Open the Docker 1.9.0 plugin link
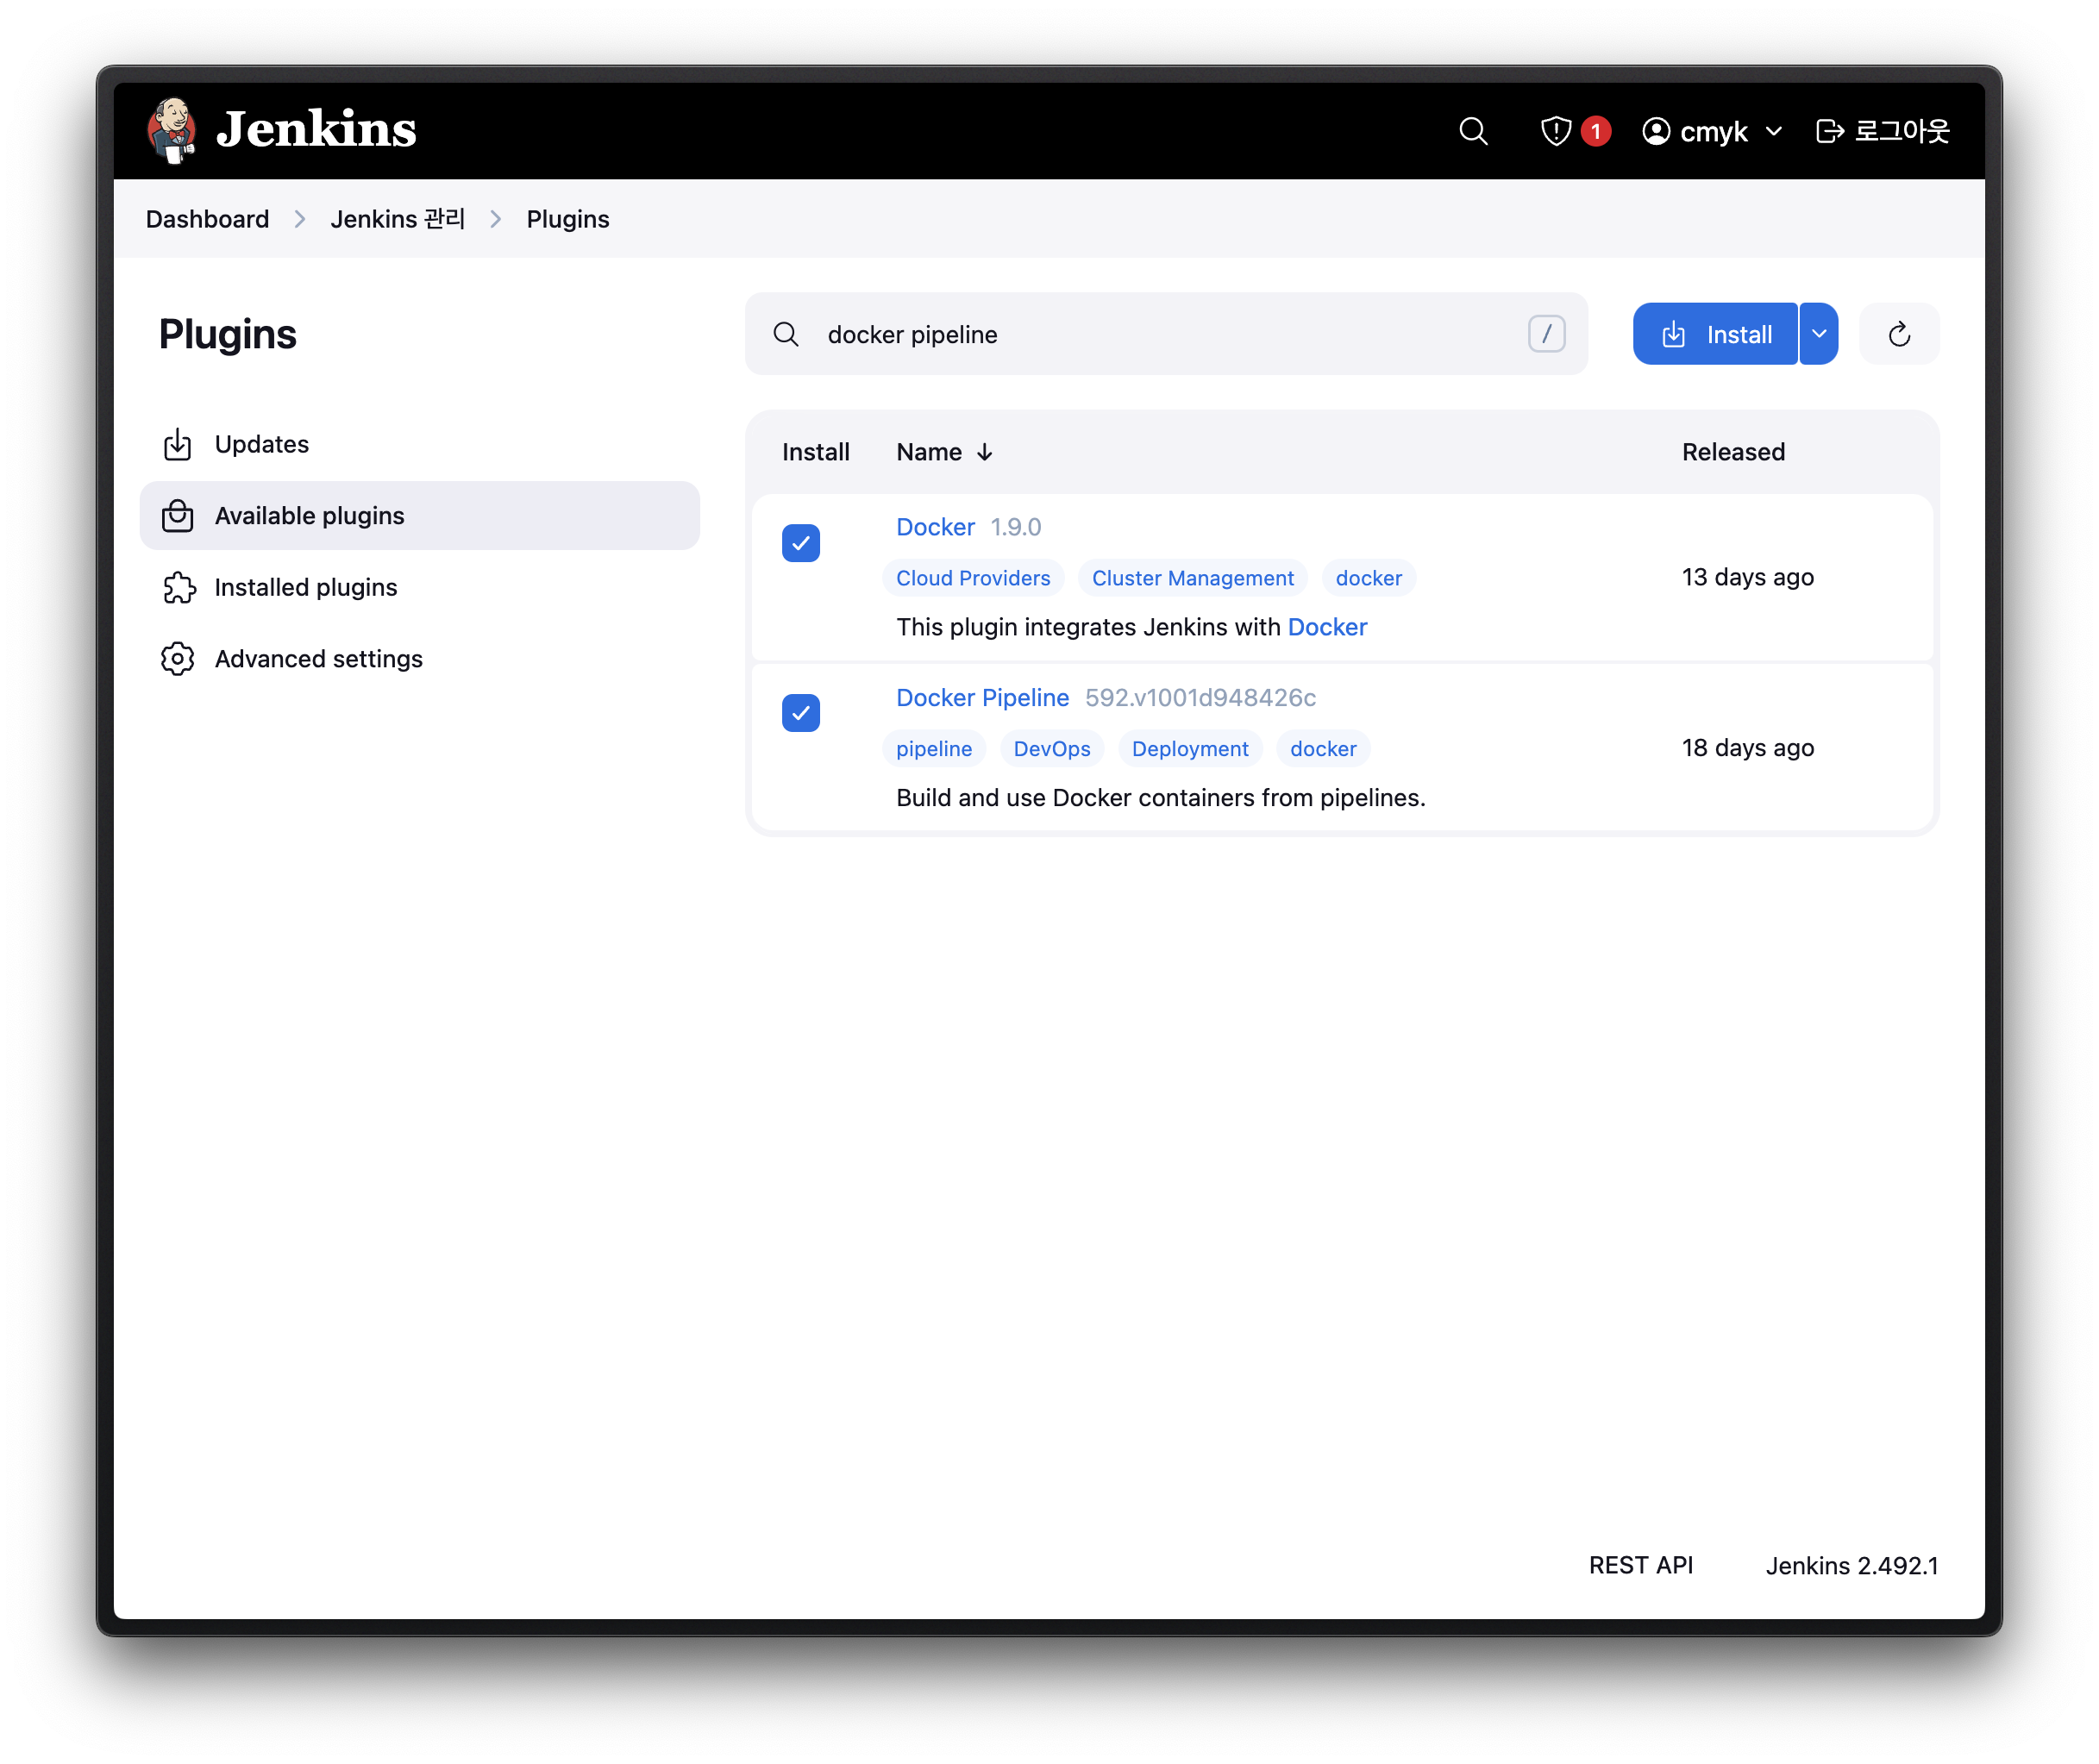 935,527
